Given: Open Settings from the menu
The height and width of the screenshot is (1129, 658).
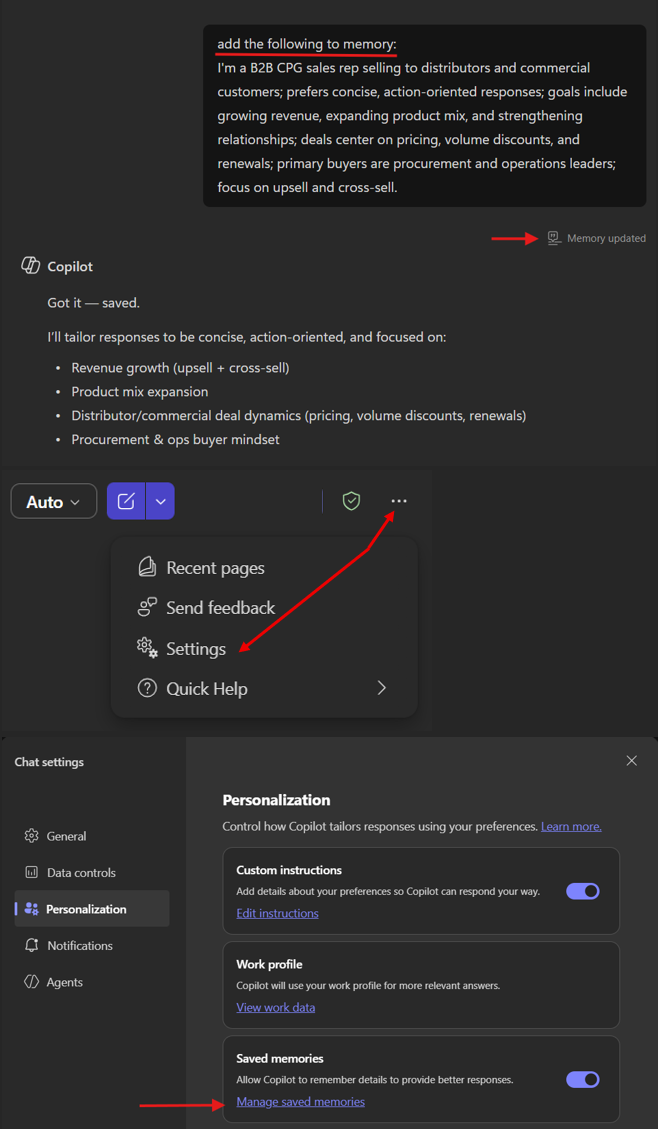Looking at the screenshot, I should pyautogui.click(x=264, y=648).
